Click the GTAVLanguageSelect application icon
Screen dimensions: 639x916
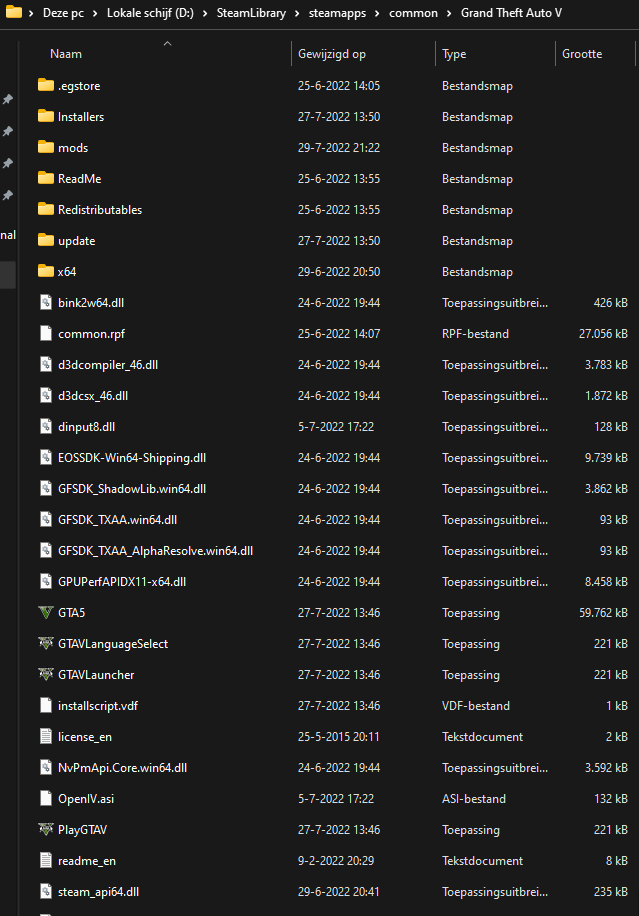[x=46, y=643]
